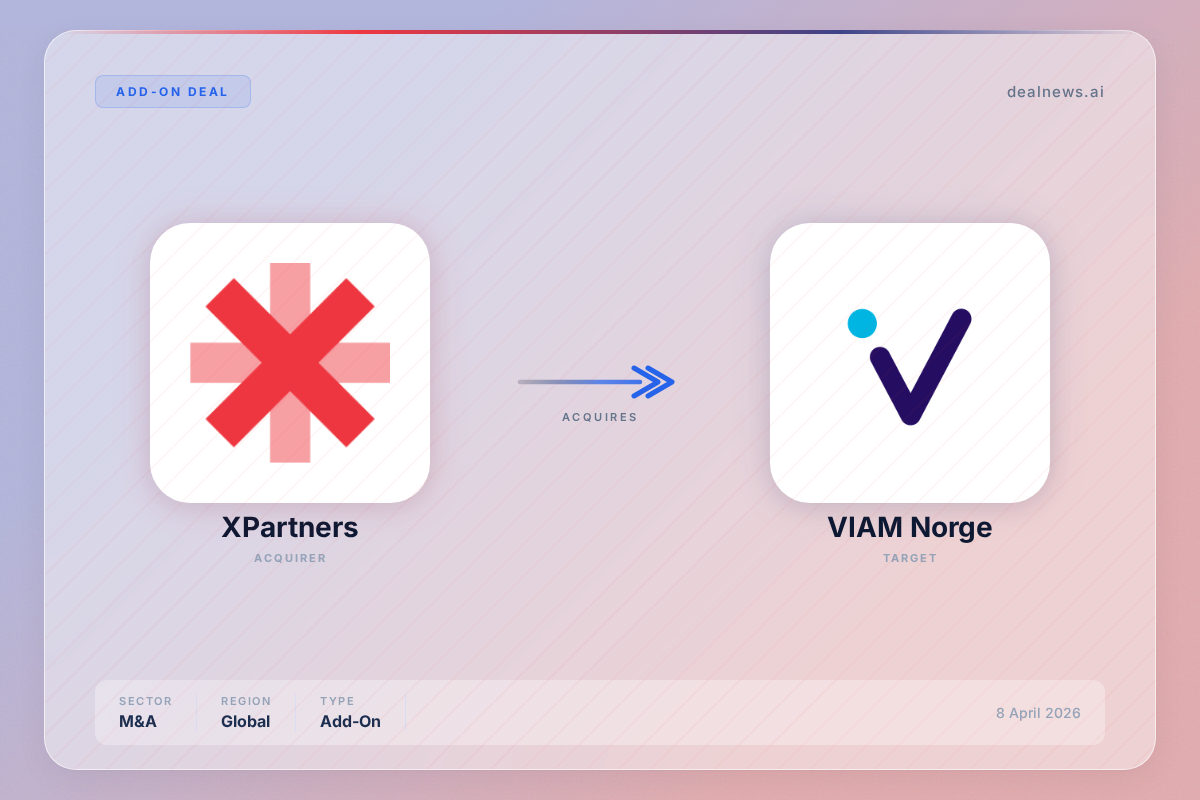The width and height of the screenshot is (1200, 800).
Task: Click the TYPE field label
Action: pyautogui.click(x=337, y=701)
